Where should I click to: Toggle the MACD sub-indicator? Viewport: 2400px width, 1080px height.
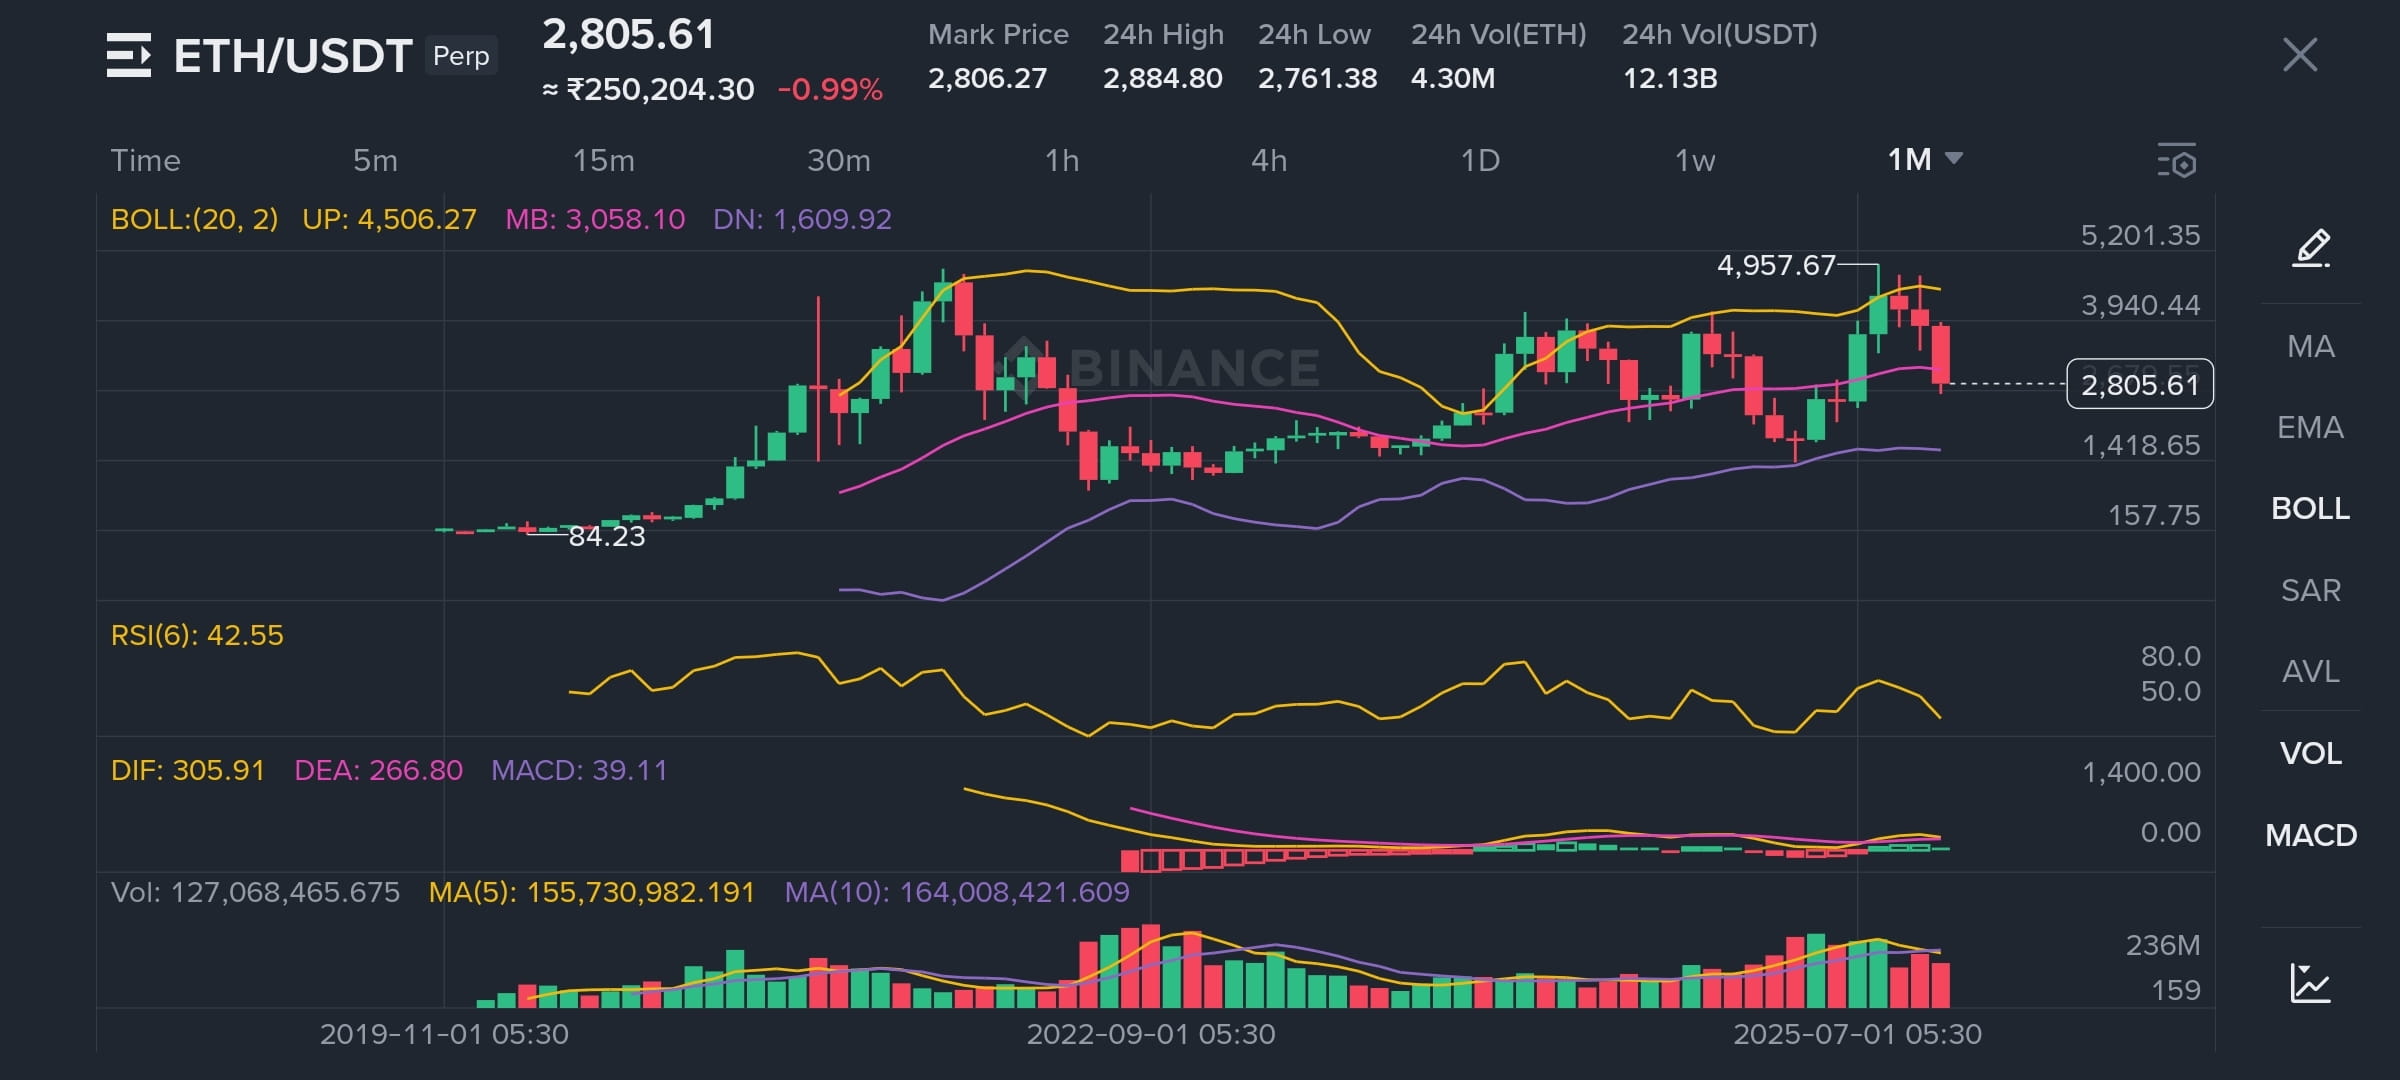click(x=2310, y=835)
